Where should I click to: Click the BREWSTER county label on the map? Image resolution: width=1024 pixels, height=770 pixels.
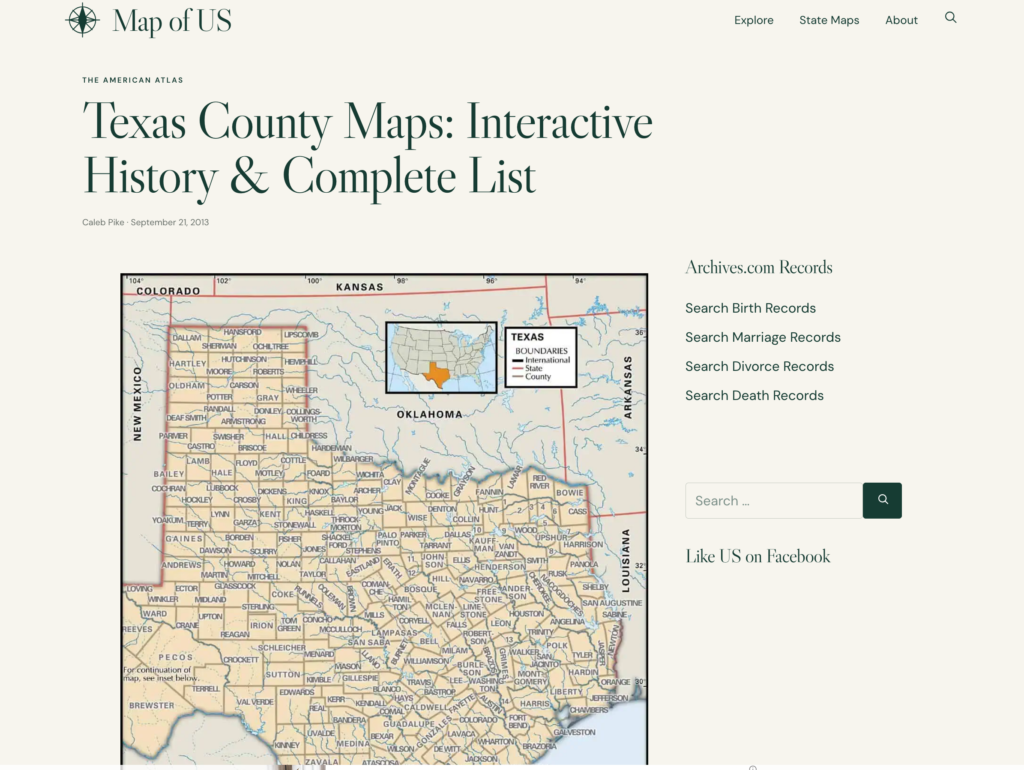click(x=152, y=705)
